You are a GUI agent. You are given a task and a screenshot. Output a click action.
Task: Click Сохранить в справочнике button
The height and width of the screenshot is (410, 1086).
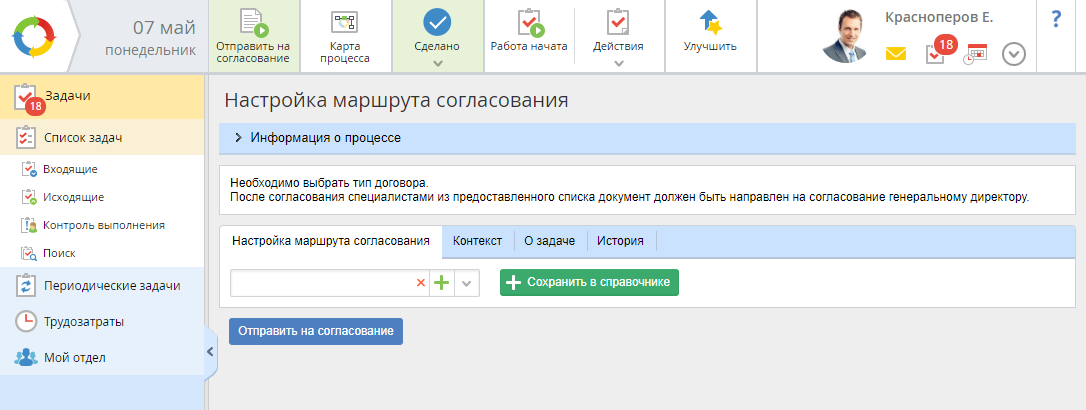point(589,283)
